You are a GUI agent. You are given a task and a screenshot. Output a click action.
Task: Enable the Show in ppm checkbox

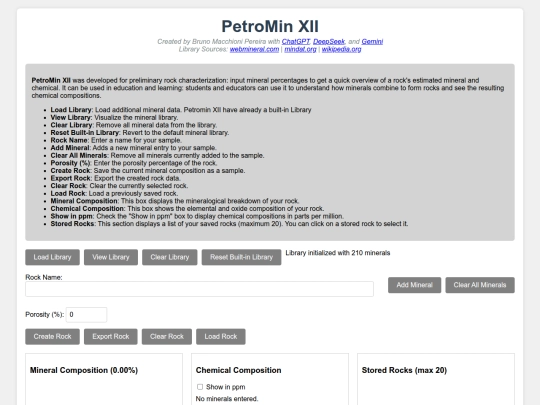tap(200, 387)
